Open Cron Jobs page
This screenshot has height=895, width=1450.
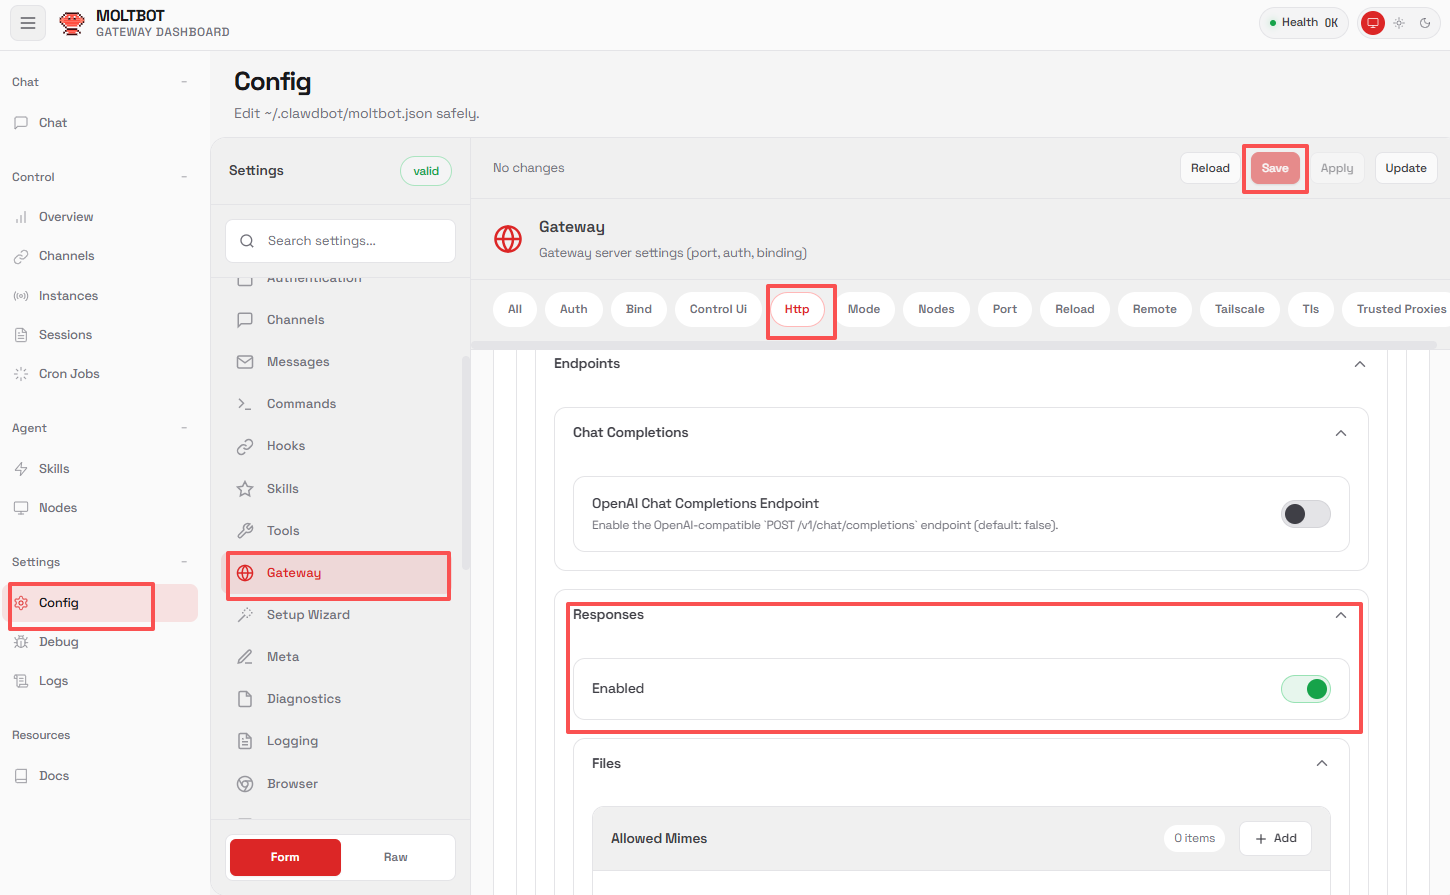click(x=99, y=374)
